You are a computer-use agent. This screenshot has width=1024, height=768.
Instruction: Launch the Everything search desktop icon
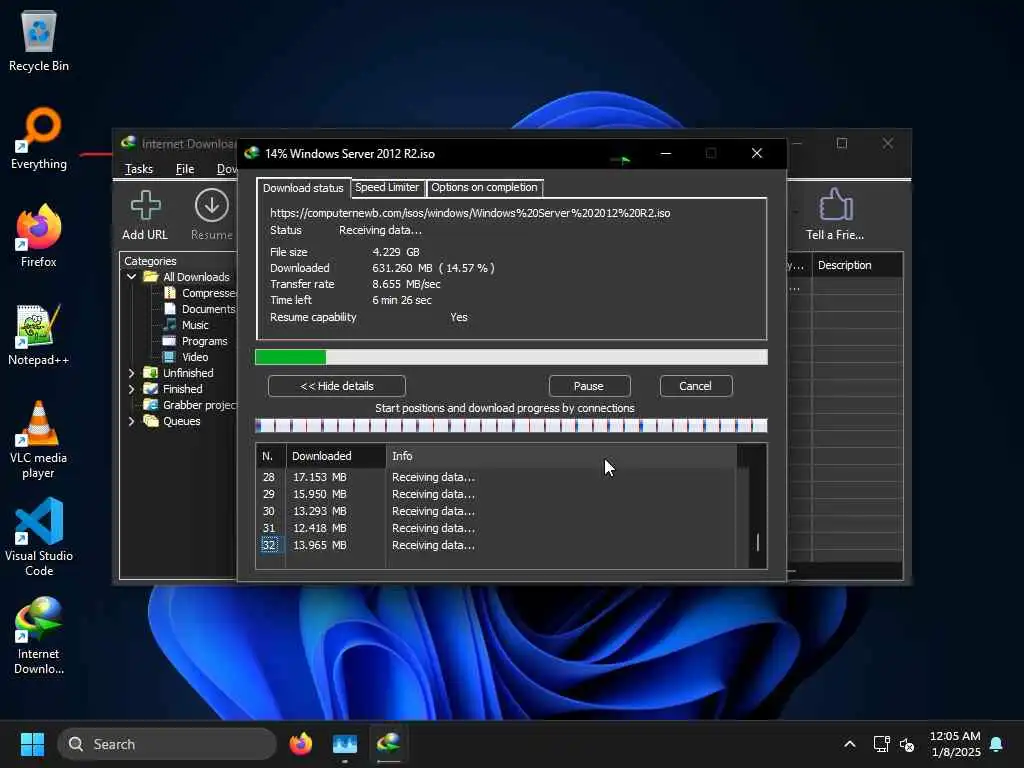click(39, 138)
